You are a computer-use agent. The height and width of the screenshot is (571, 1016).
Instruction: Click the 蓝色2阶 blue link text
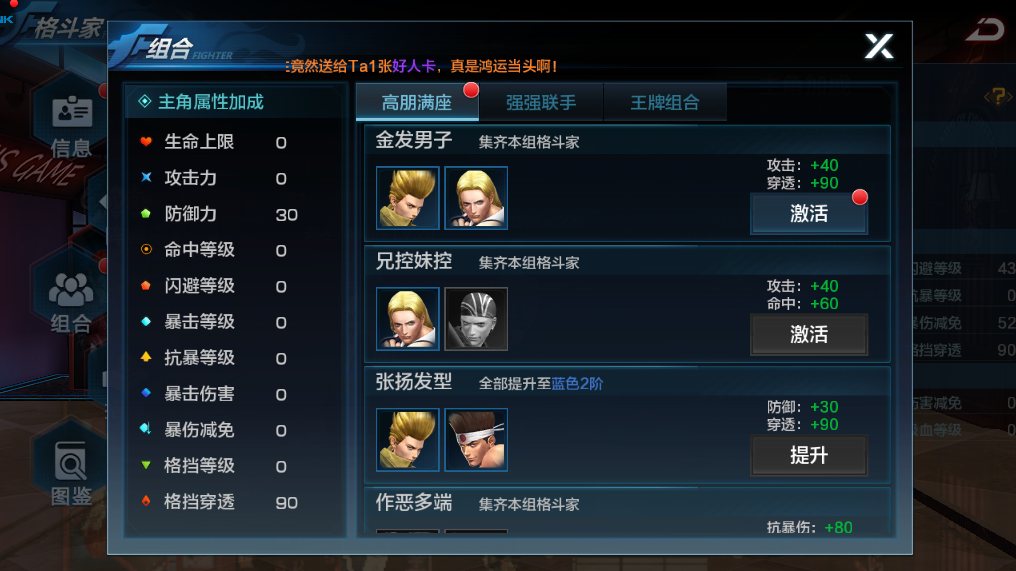point(577,384)
